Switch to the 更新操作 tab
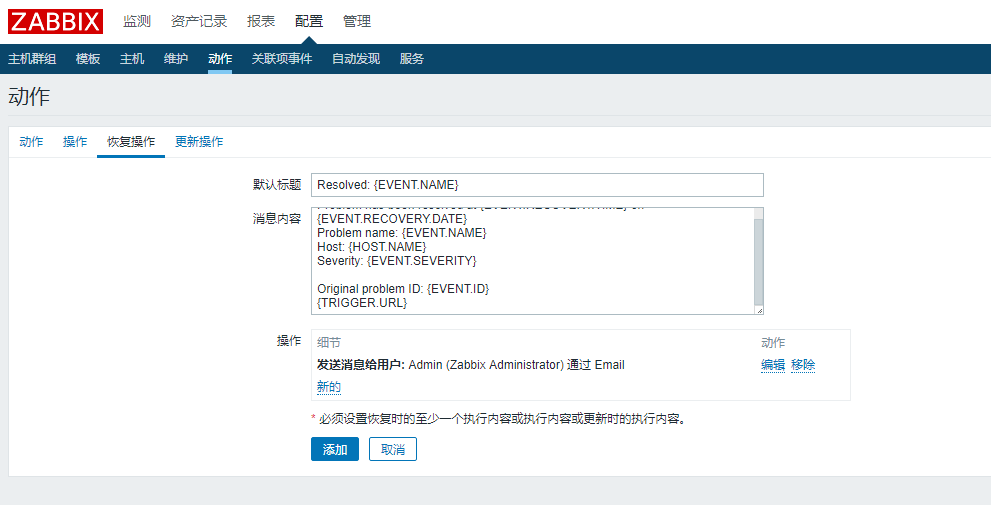Viewport: 991px width, 505px height. (x=199, y=142)
